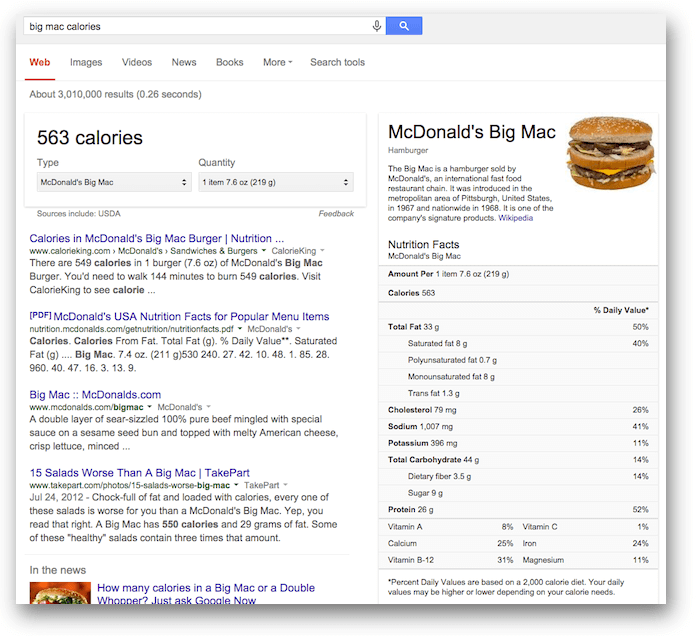Switch to the Videos tab

(x=137, y=62)
